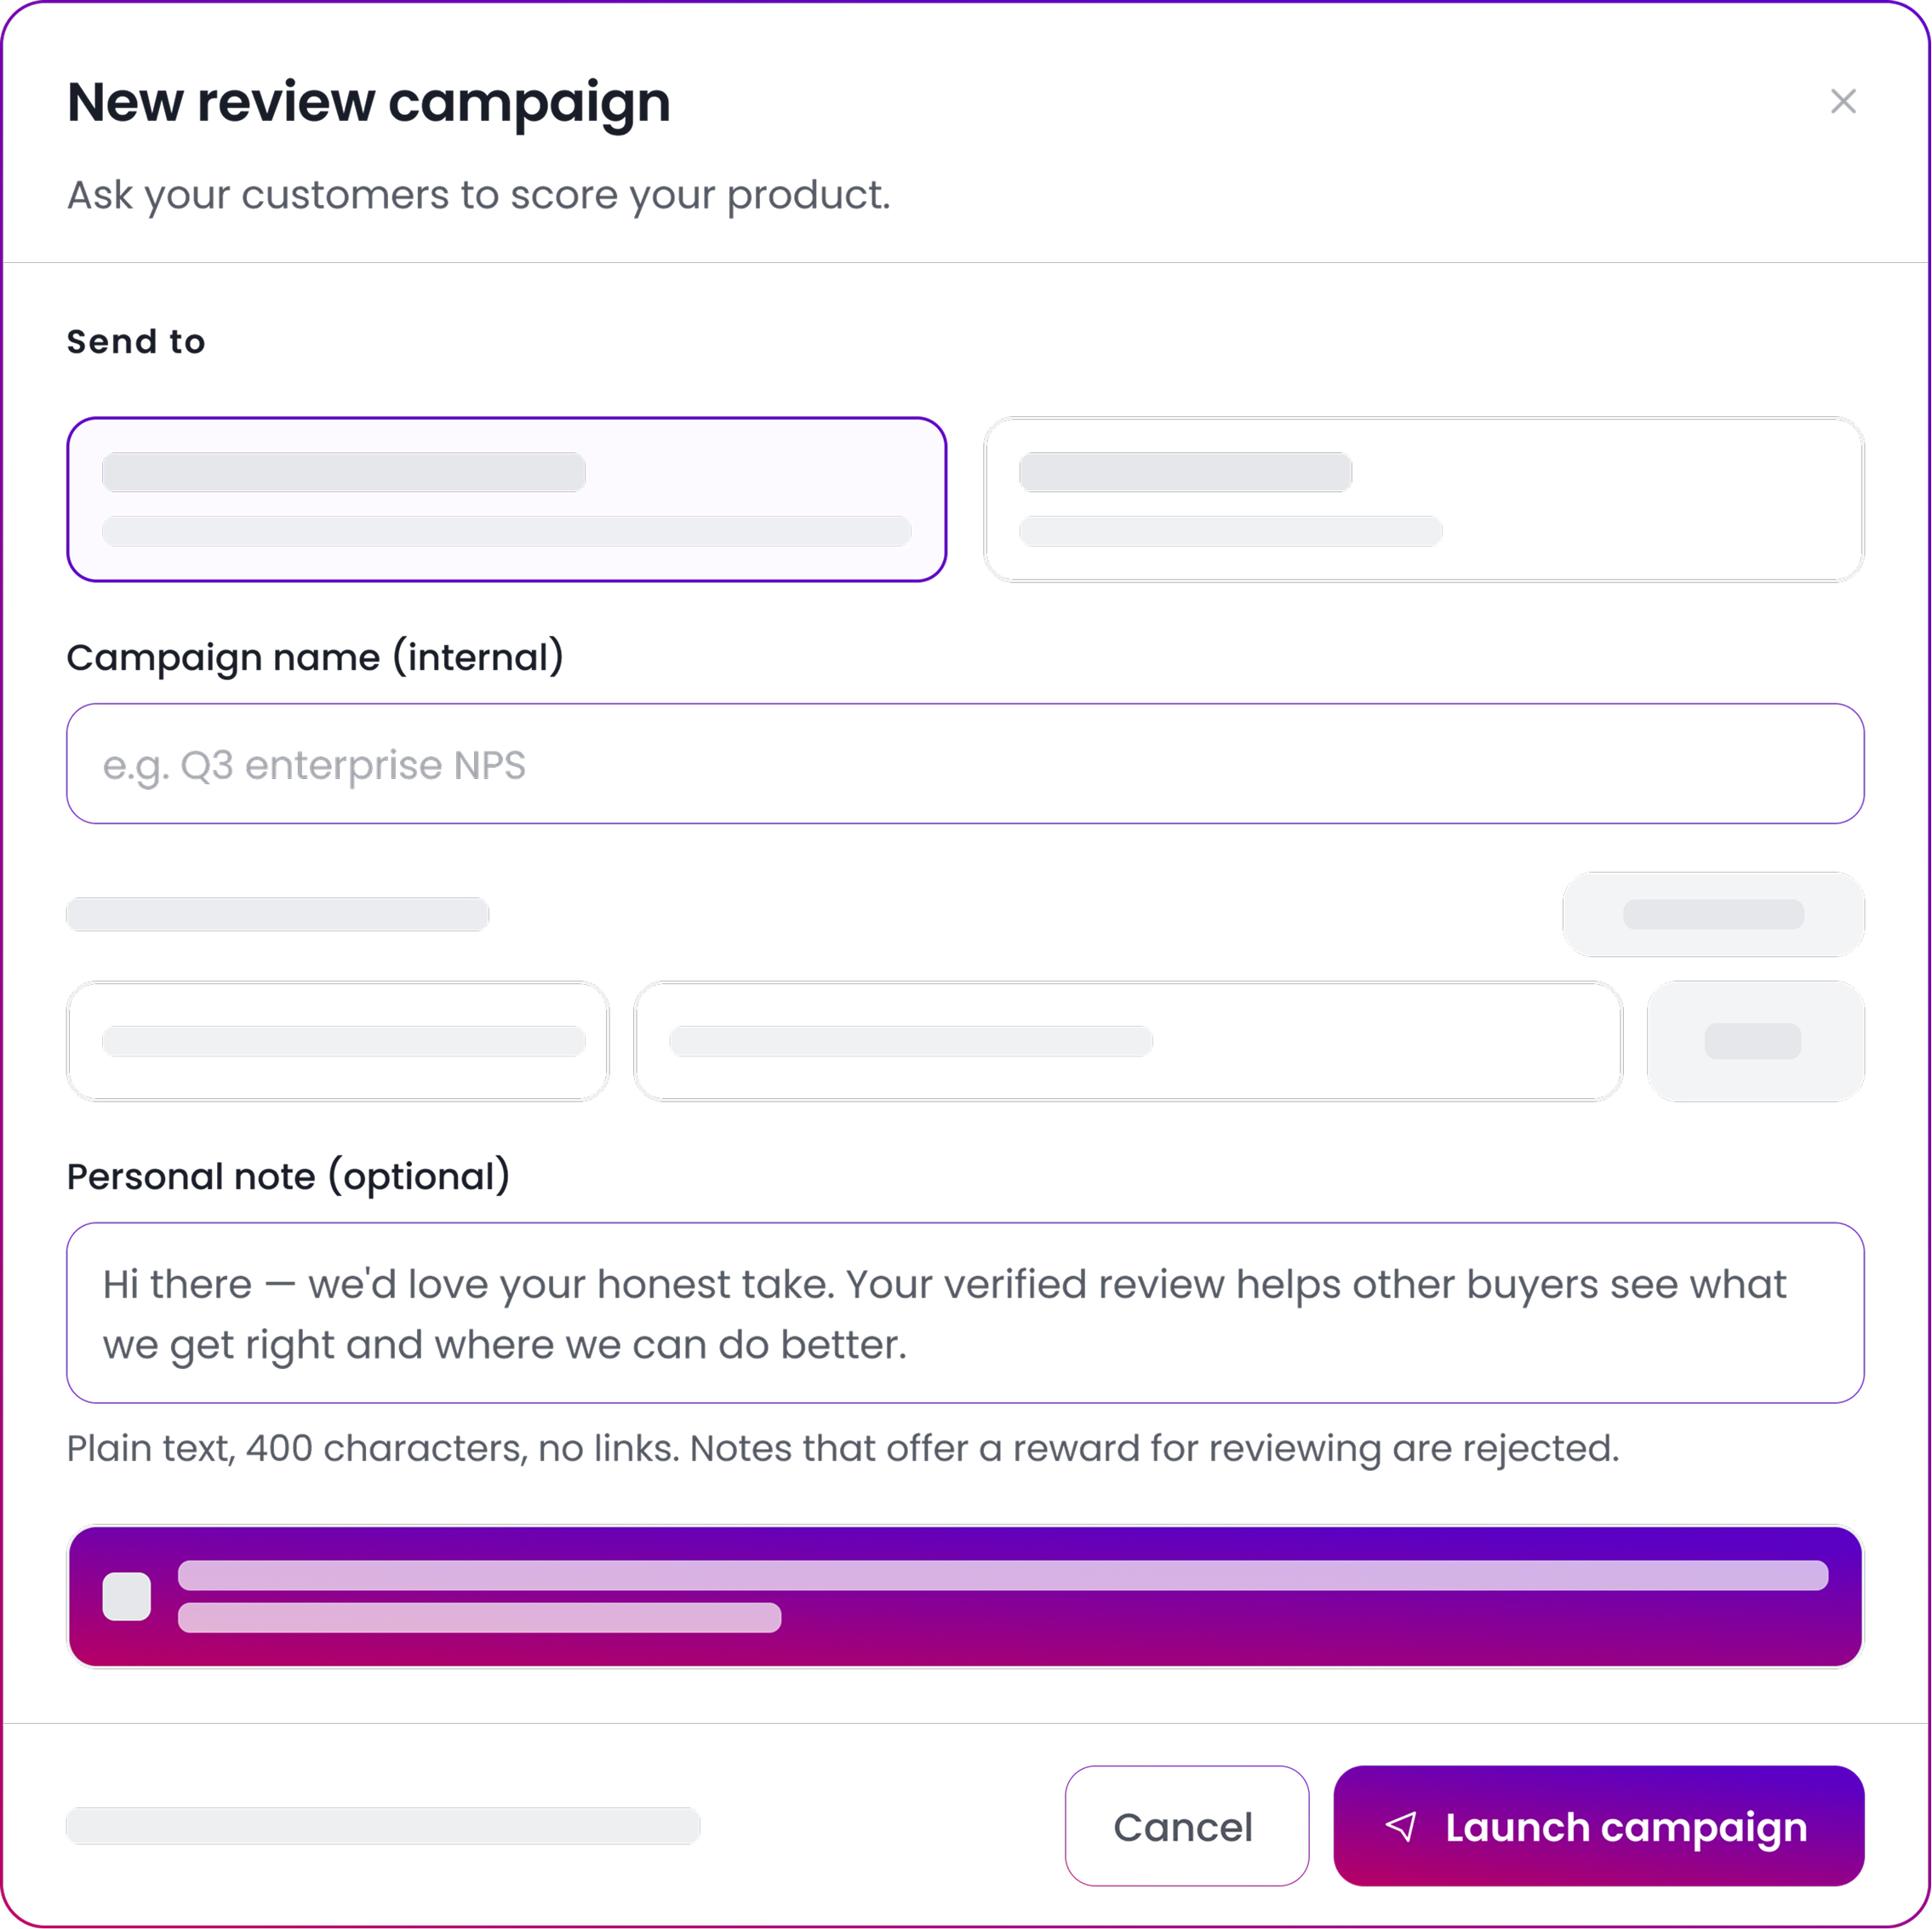Screen dimensions: 1932x1929
Task: Click the loading placeholder bar in dialog footer
Action: [383, 1825]
